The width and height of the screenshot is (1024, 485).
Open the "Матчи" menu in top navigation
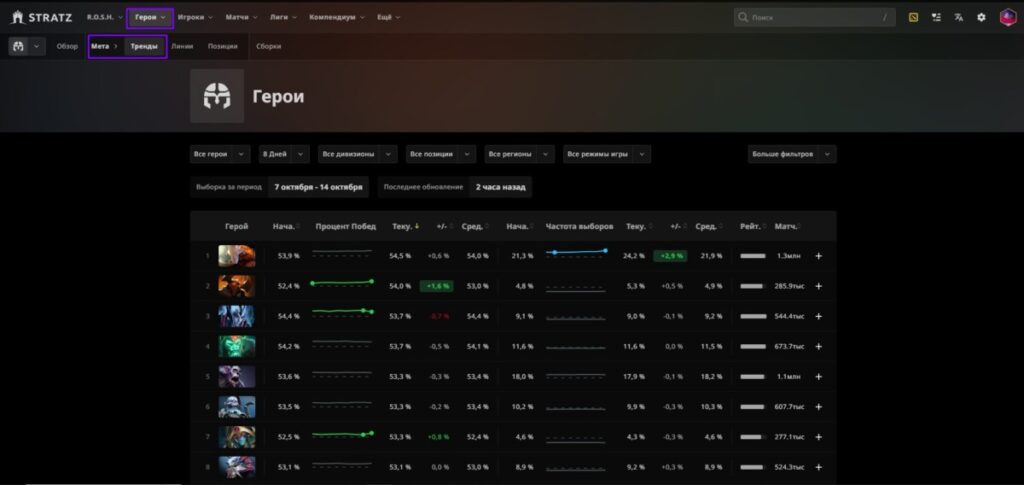[241, 17]
